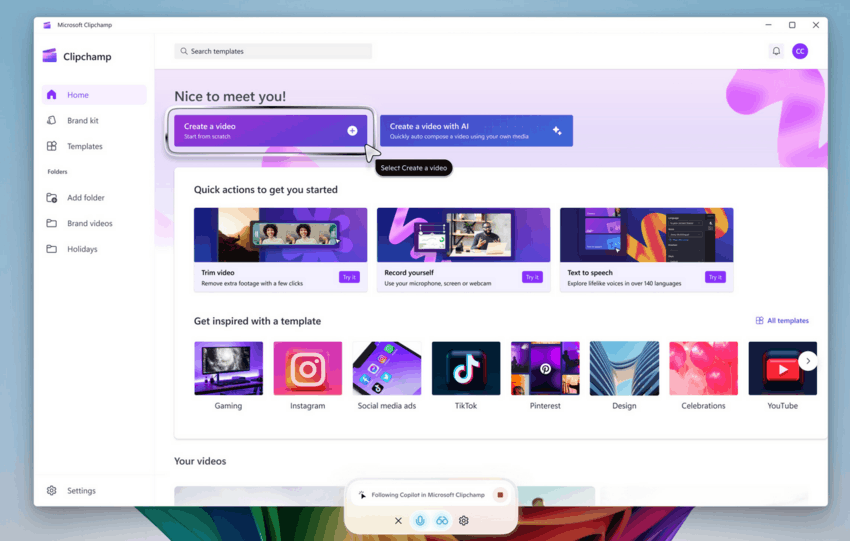Click the All templates grid icon
Viewport: 850px width, 541px height.
tap(759, 320)
